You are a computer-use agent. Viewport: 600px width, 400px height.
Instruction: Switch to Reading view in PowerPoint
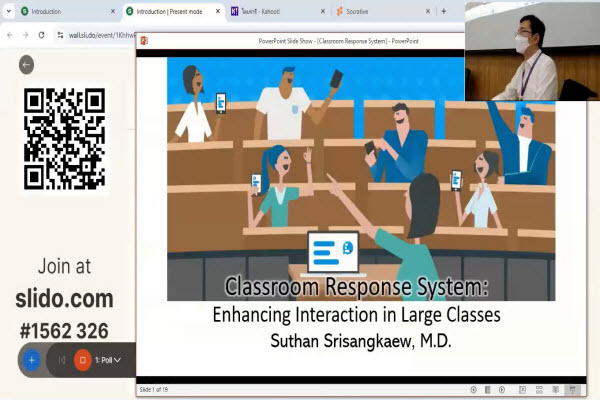(x=556, y=390)
